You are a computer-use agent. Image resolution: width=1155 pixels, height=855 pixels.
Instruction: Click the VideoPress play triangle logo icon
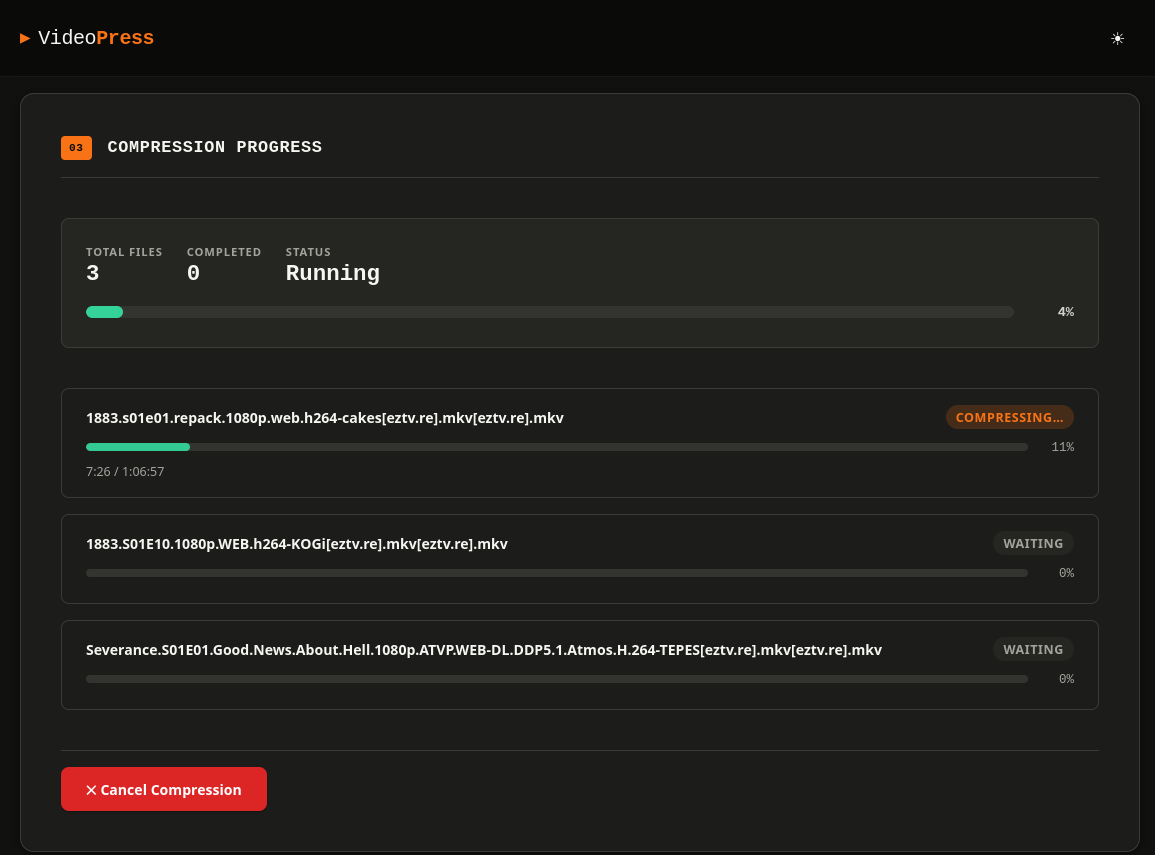tap(25, 39)
